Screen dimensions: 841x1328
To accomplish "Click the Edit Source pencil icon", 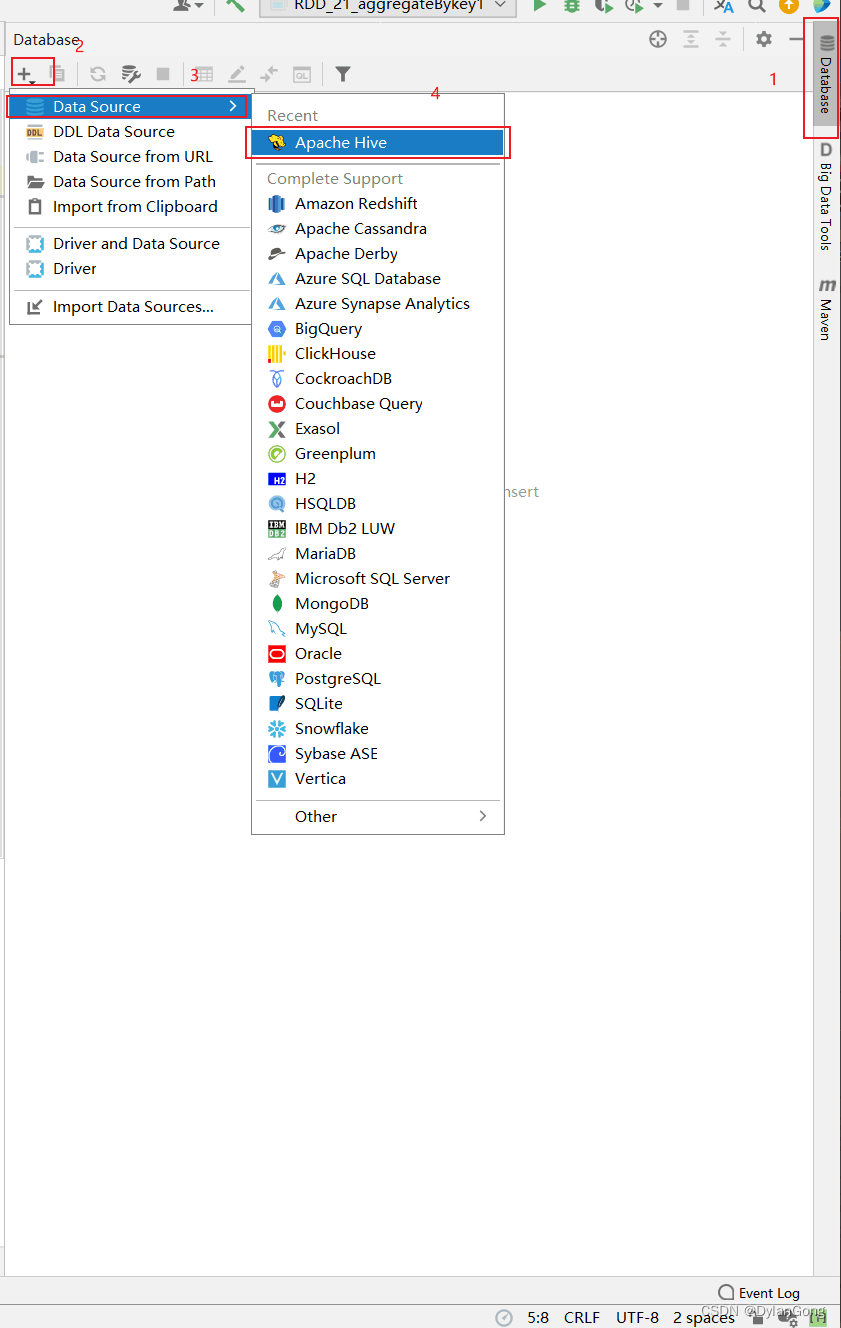I will click(237, 74).
